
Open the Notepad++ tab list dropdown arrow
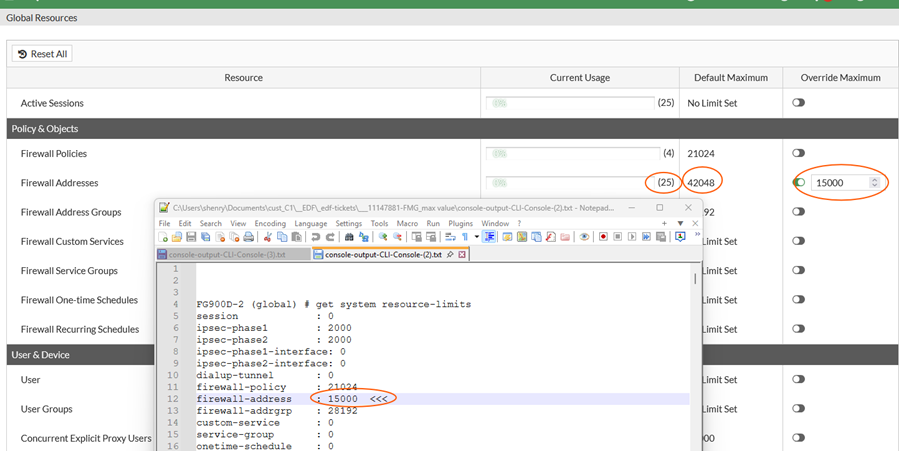coord(681,223)
